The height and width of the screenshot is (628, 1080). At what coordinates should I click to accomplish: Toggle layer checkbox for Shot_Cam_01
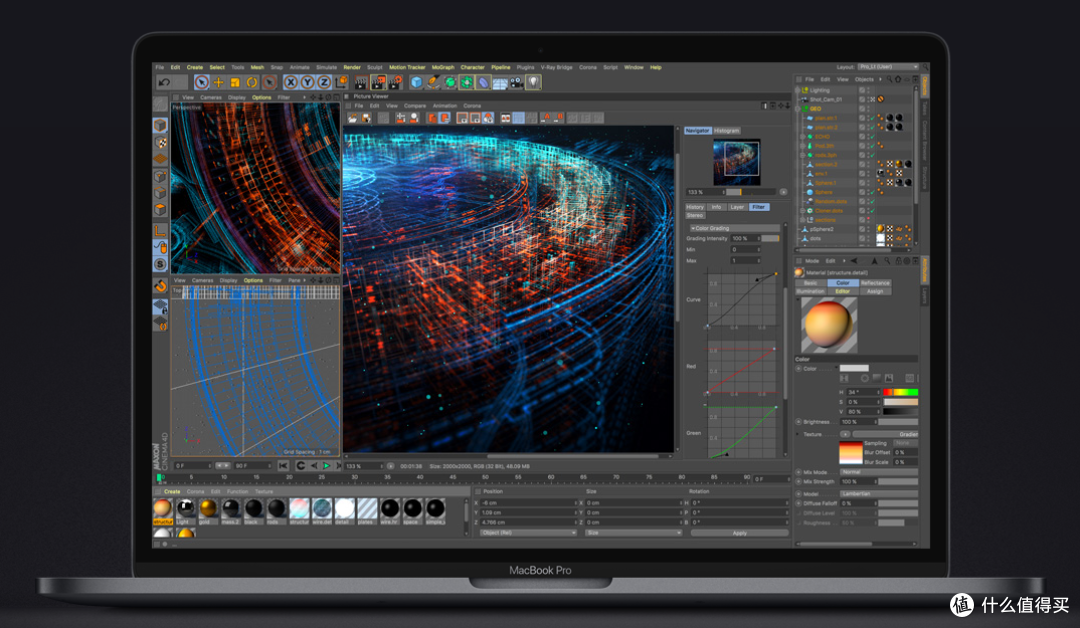click(861, 99)
